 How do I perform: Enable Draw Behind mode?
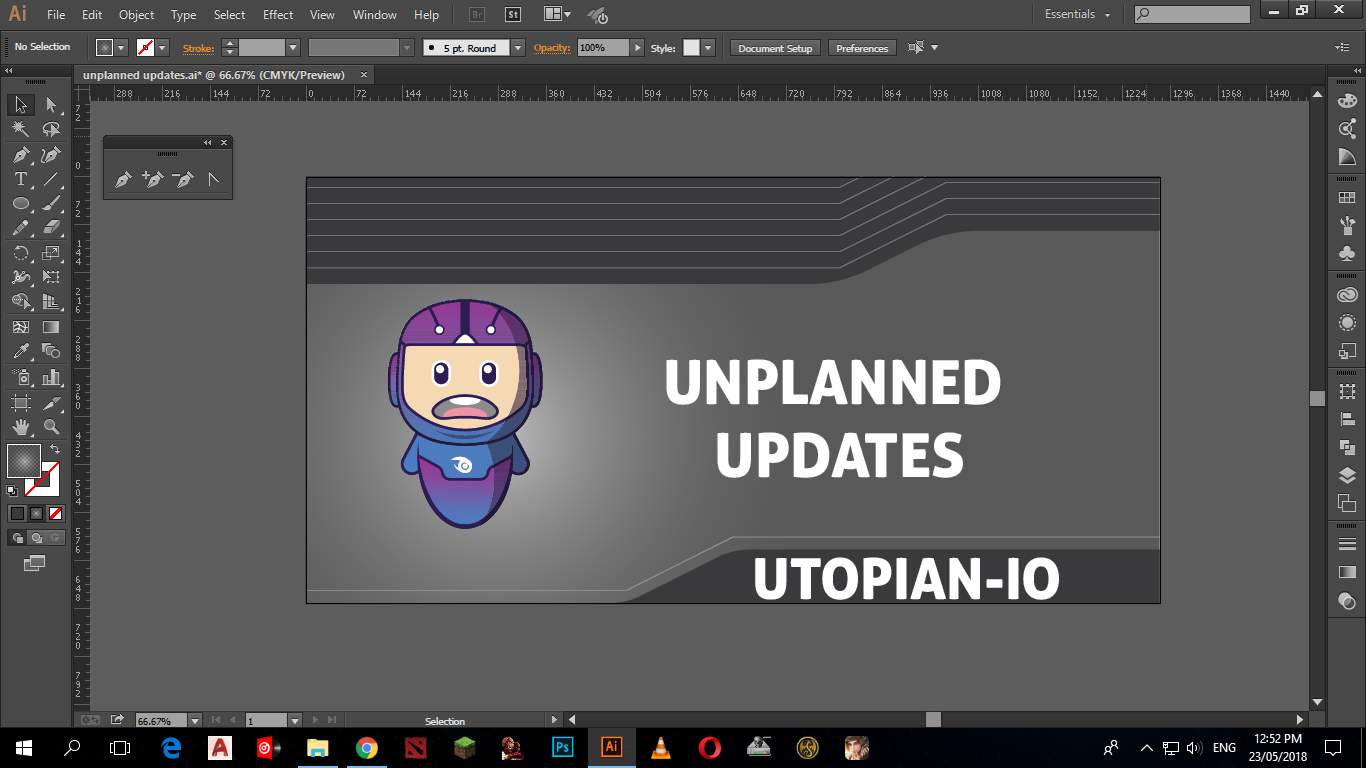coord(37,538)
